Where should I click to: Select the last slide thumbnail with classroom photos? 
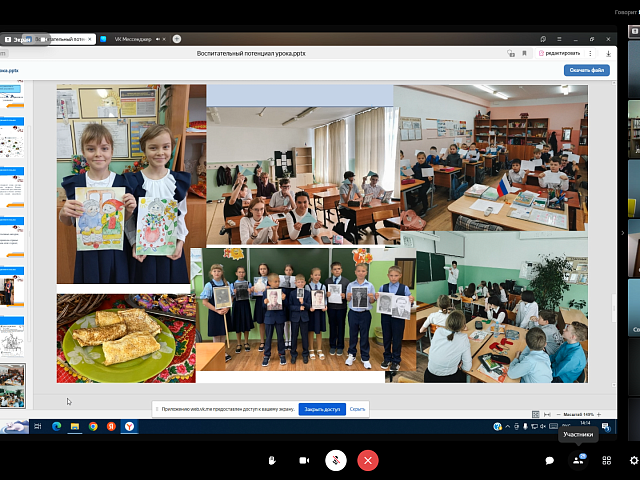(12, 386)
